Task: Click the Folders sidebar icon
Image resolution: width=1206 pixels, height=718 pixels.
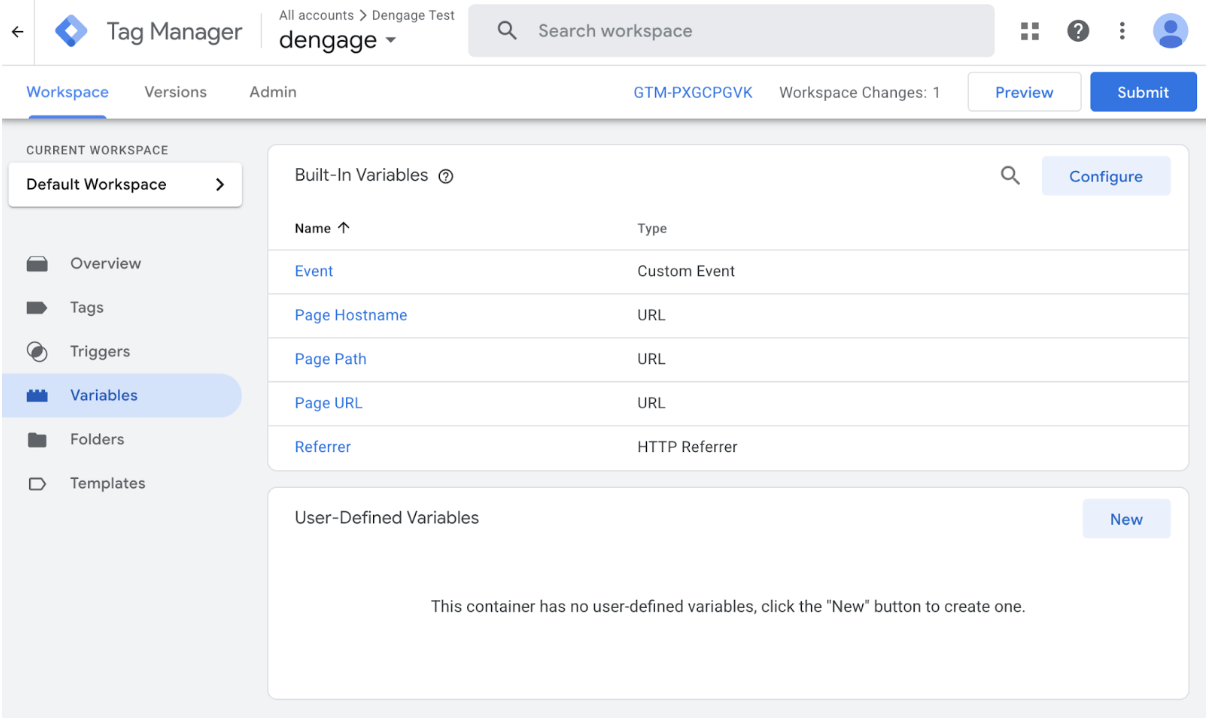Action: pyautogui.click(x=37, y=440)
